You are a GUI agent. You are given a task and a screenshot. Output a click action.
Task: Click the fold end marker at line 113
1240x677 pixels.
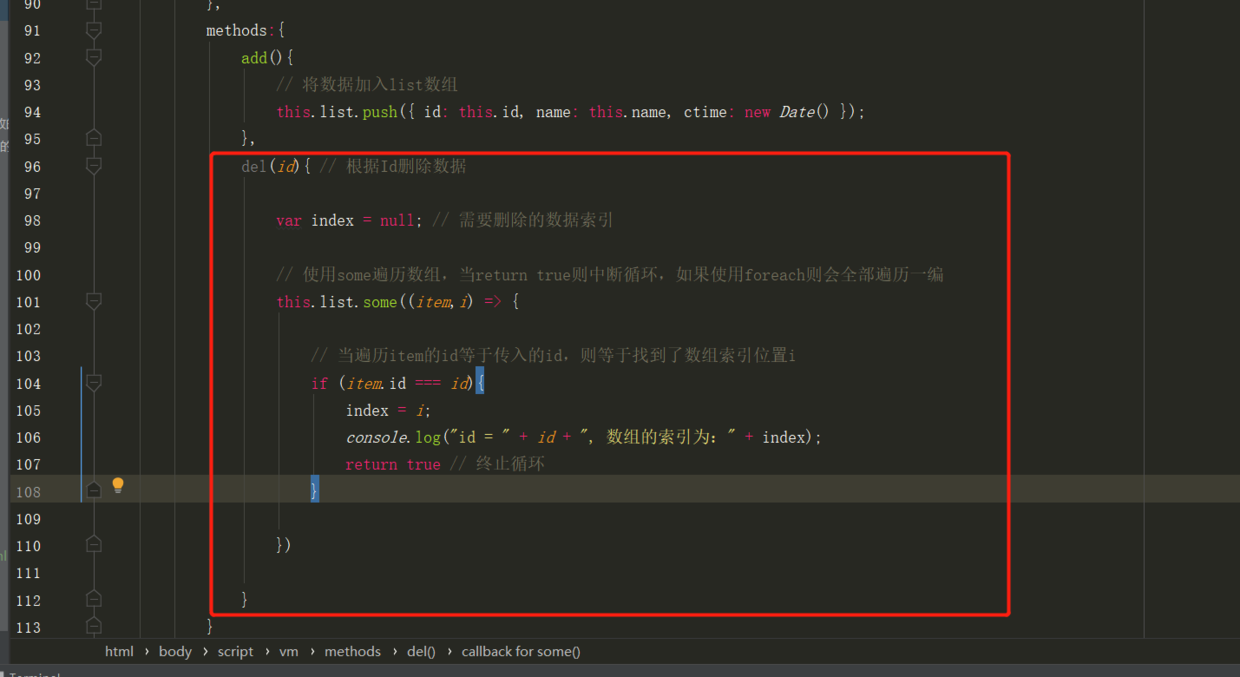pyautogui.click(x=94, y=626)
